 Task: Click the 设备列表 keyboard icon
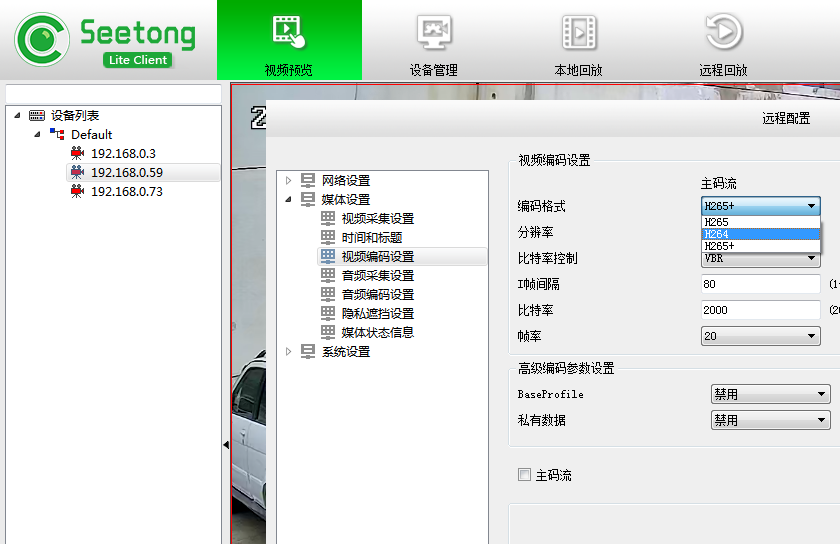point(37,115)
